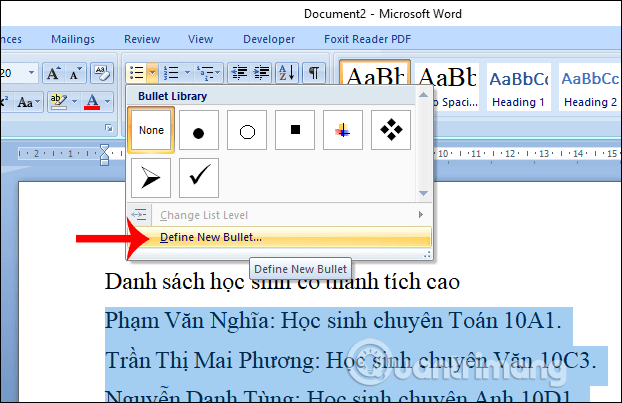Open the Numbering dropdown arrow
Viewport: 622px width, 403px height.
coord(187,73)
